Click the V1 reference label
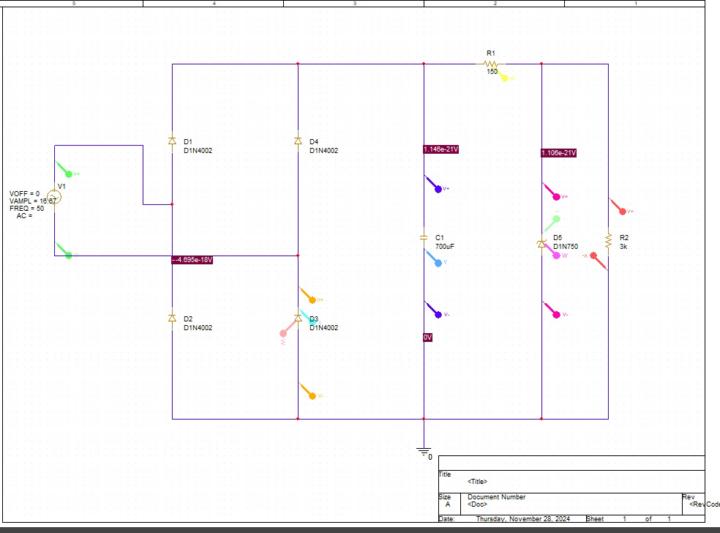 62,186
